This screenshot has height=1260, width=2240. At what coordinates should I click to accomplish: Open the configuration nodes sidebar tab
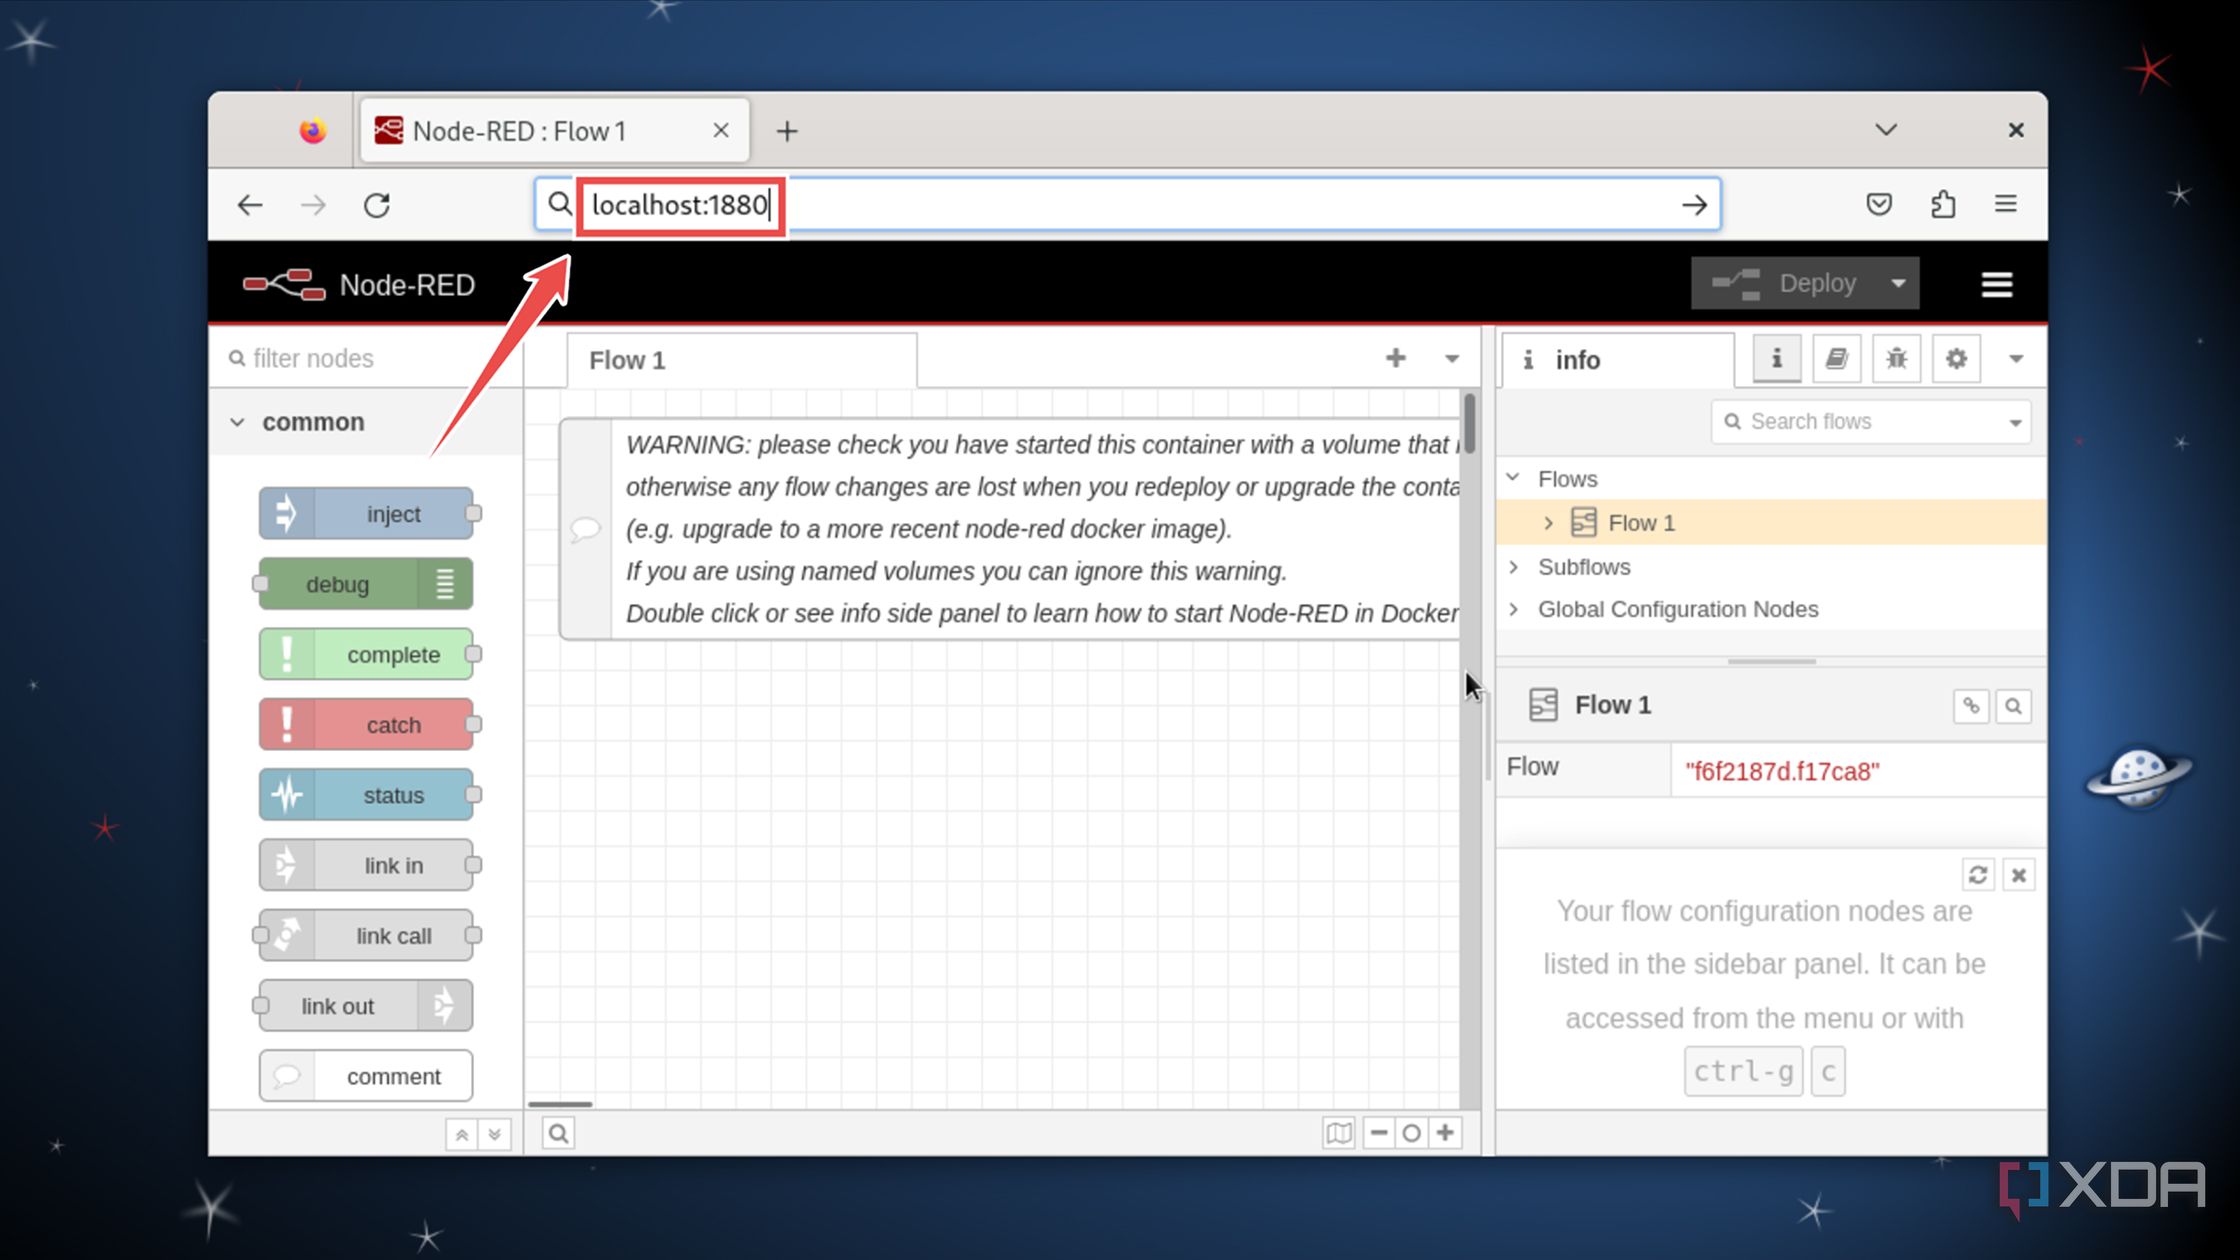(x=1955, y=358)
